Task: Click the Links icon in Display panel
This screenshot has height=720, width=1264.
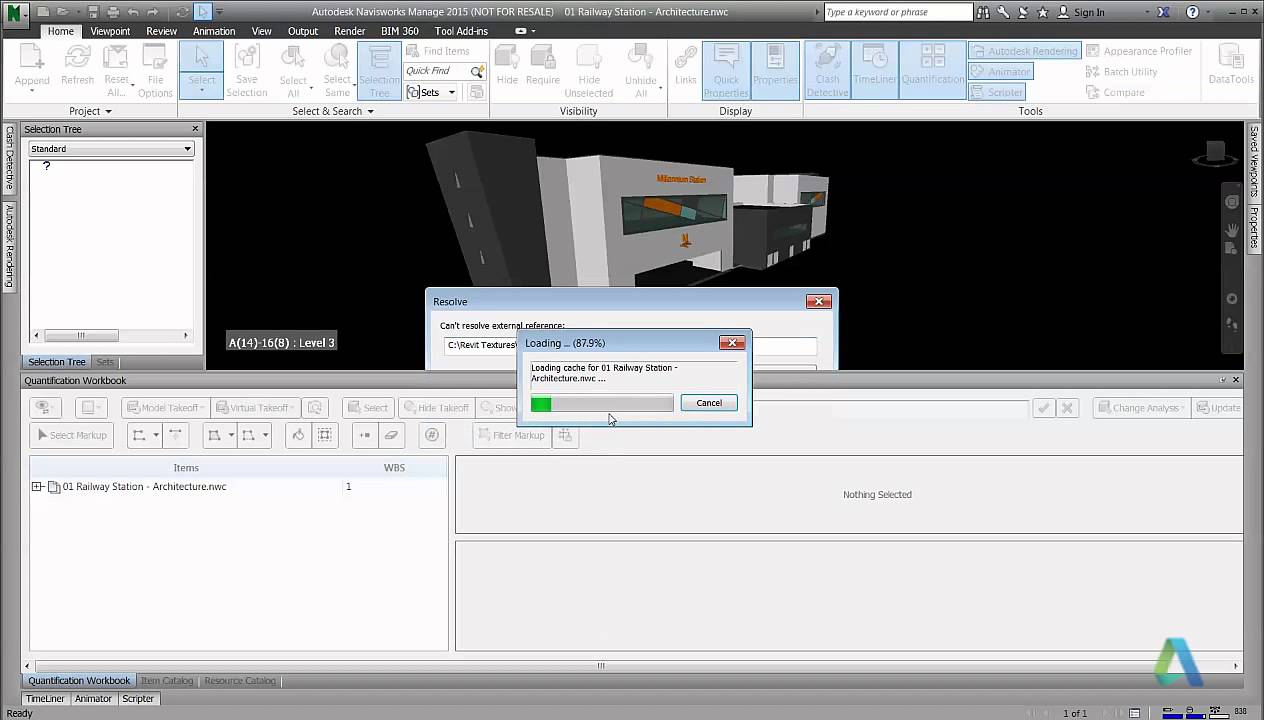Action: click(686, 66)
